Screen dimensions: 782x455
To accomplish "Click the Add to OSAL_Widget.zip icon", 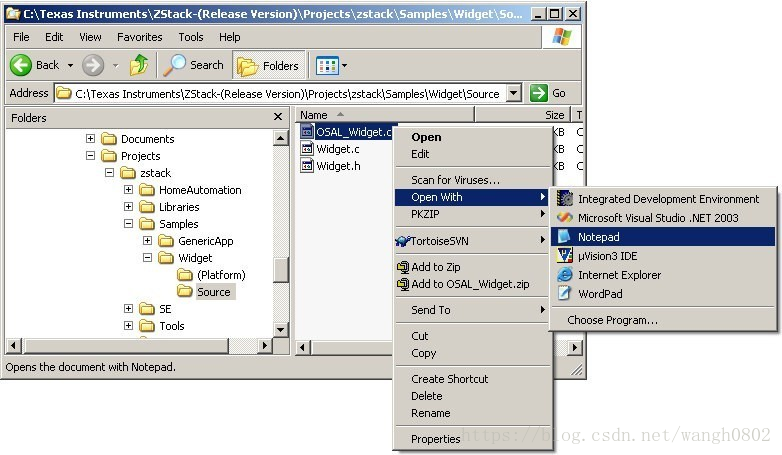I will point(402,284).
